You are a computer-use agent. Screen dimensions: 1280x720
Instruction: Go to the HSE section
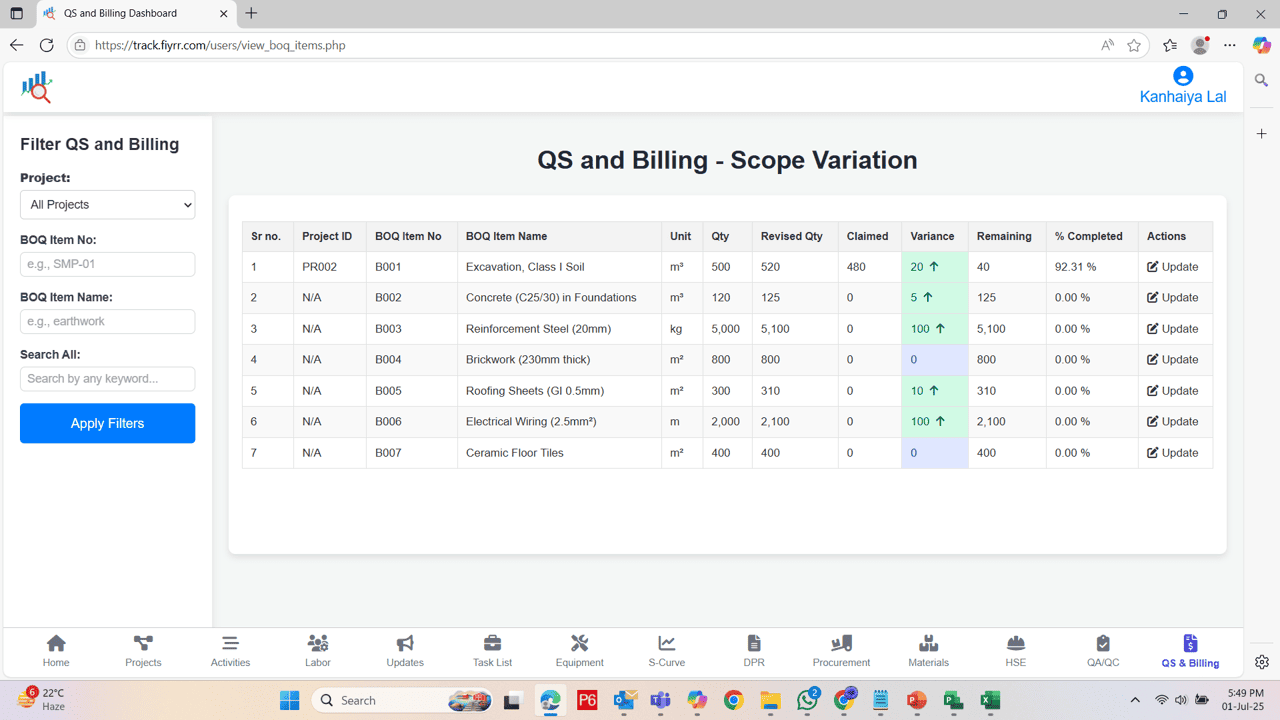click(x=1015, y=650)
